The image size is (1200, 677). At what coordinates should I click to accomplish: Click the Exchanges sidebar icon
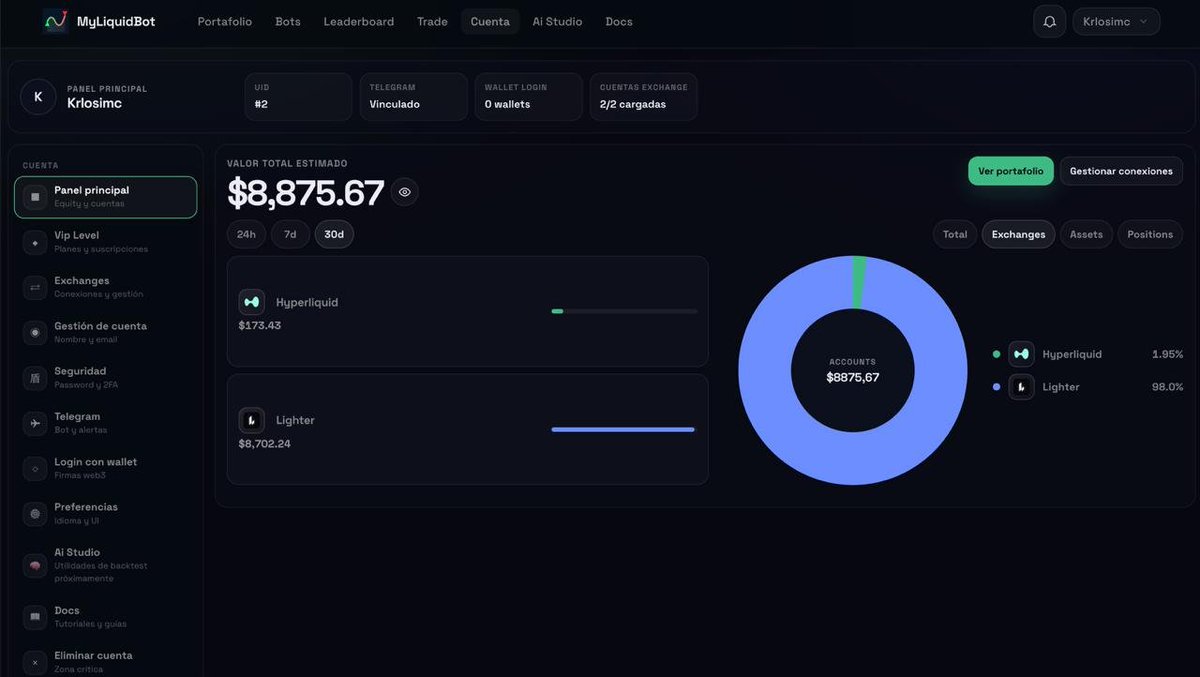(x=35, y=287)
